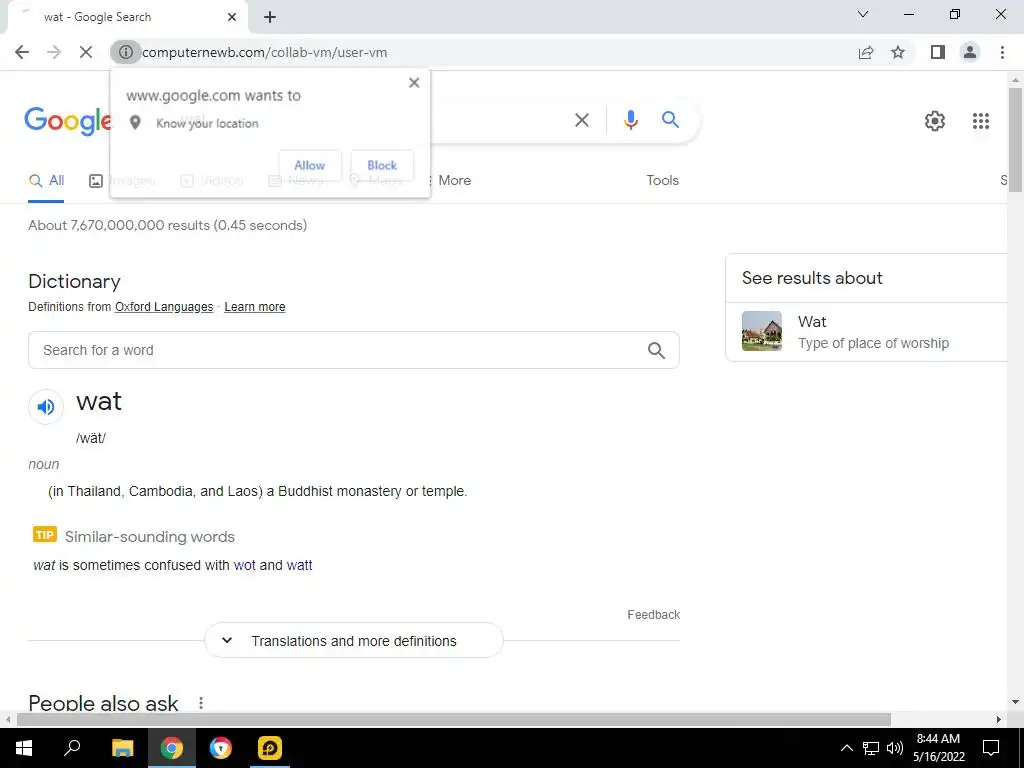Screen dimensions: 1024x768
Task: Go to Google home via logo
Action: pyautogui.click(x=68, y=121)
